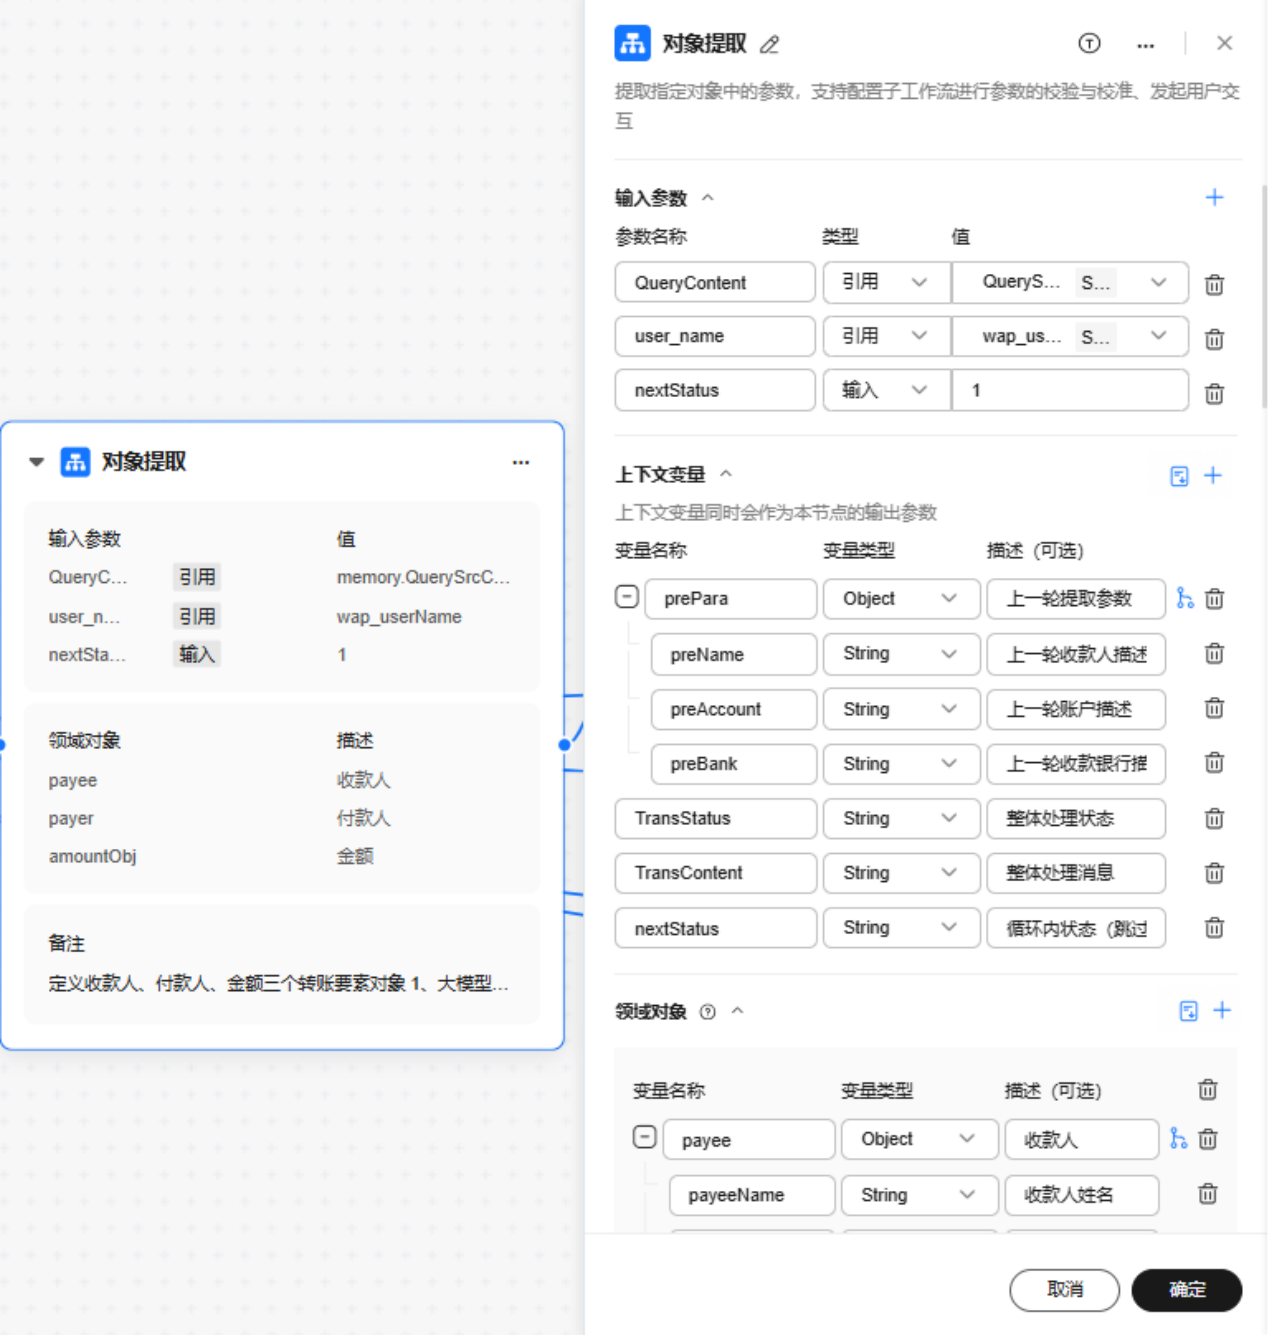Click the 对象提取 node icon on canvas
The height and width of the screenshot is (1335, 1269).
point(75,462)
